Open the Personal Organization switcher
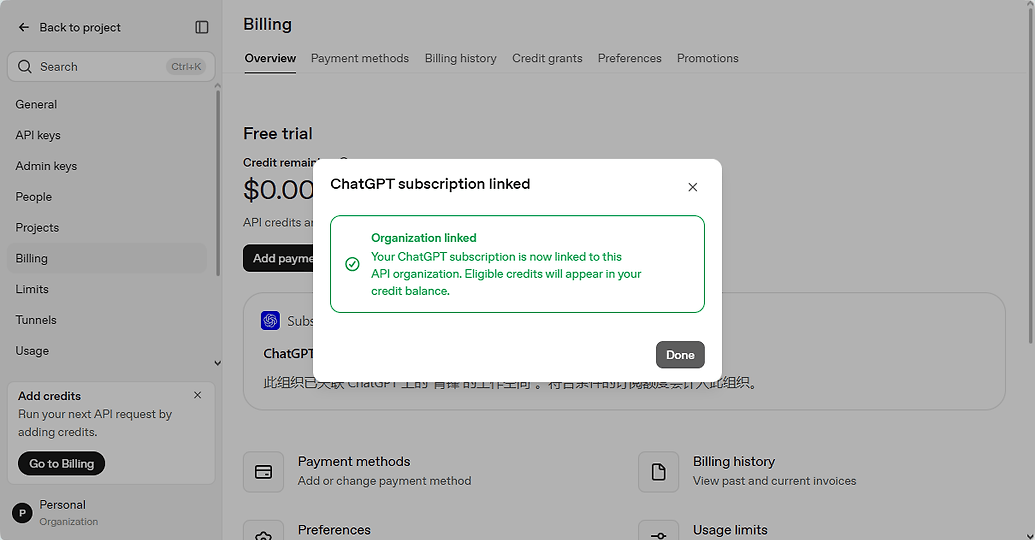This screenshot has width=1035, height=540. tap(111, 513)
